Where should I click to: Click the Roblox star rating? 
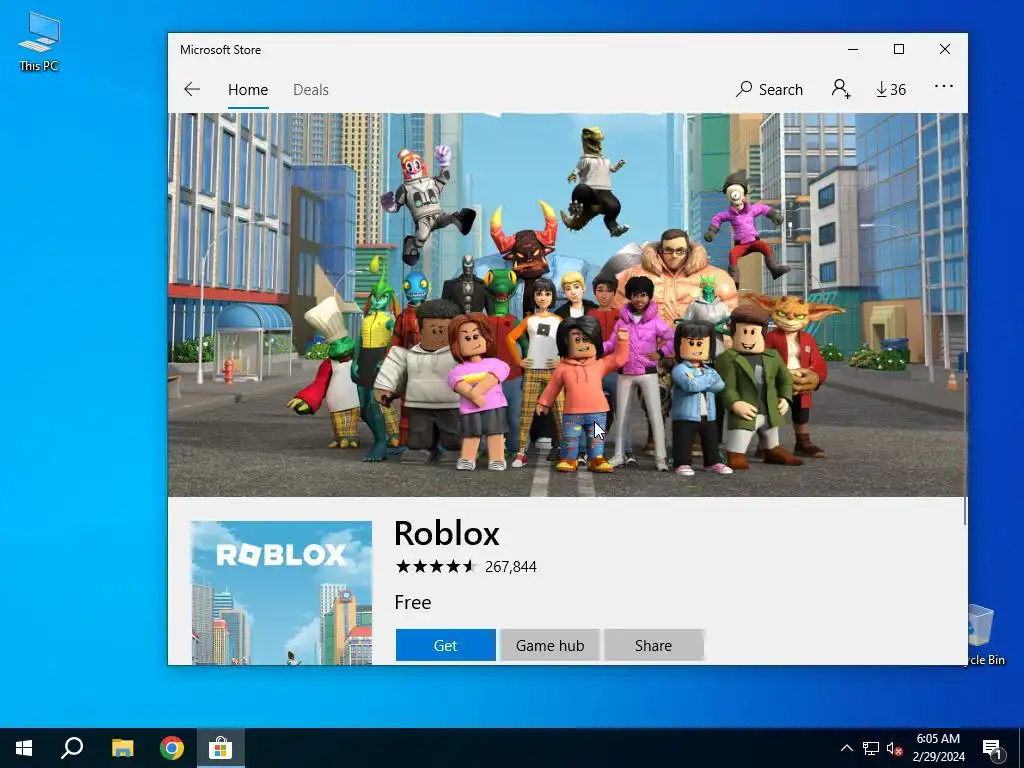click(436, 566)
